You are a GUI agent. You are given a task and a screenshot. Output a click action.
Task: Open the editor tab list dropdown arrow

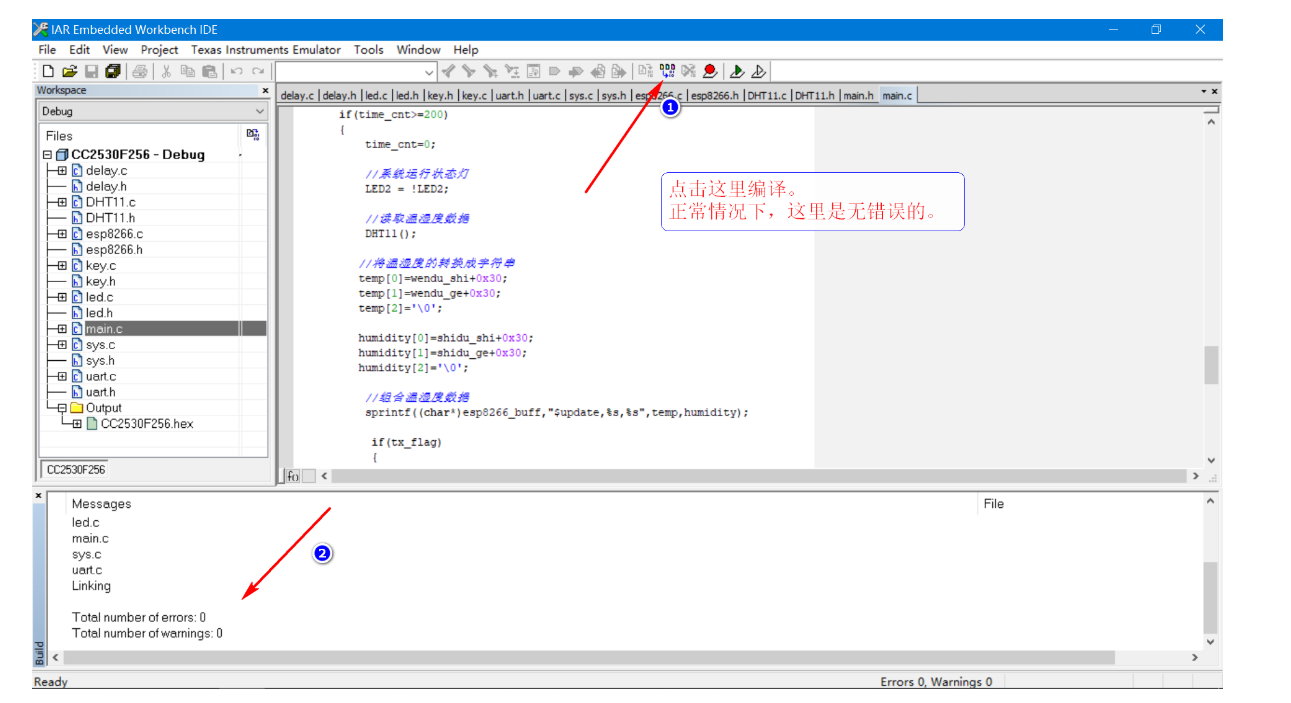click(1204, 91)
